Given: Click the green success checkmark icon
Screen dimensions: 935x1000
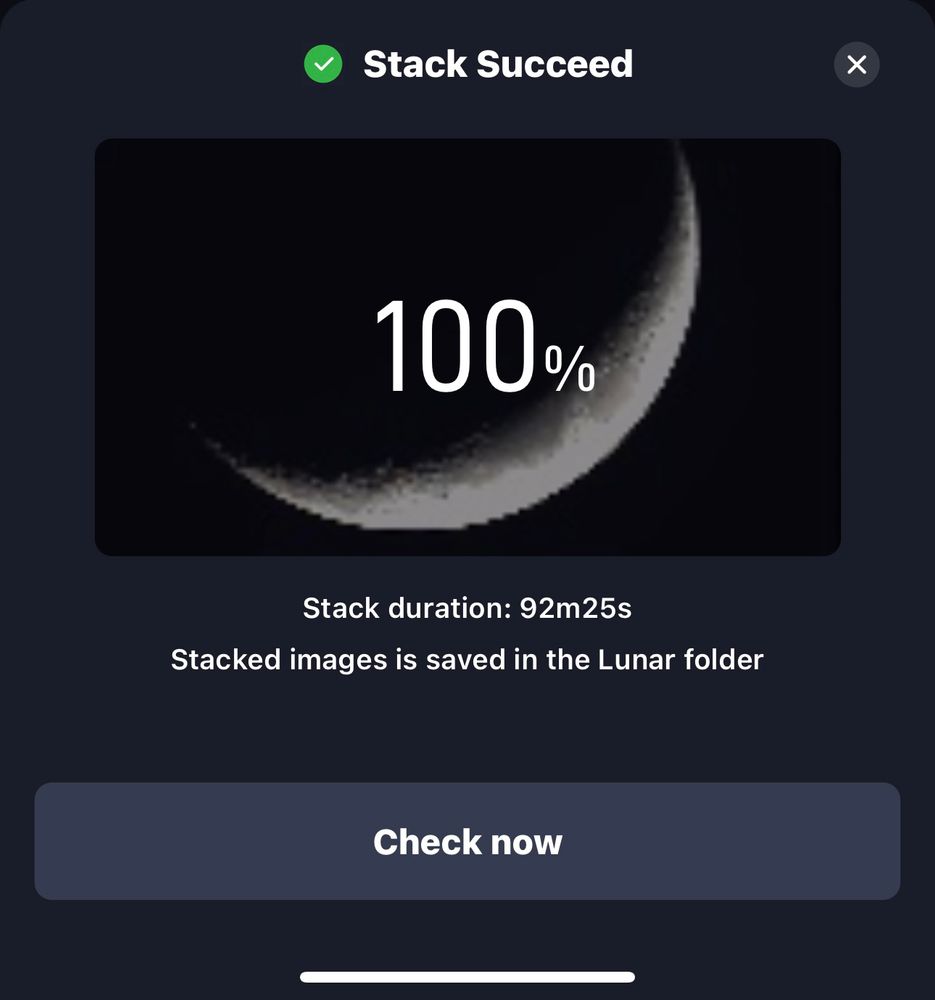Looking at the screenshot, I should click(x=323, y=65).
